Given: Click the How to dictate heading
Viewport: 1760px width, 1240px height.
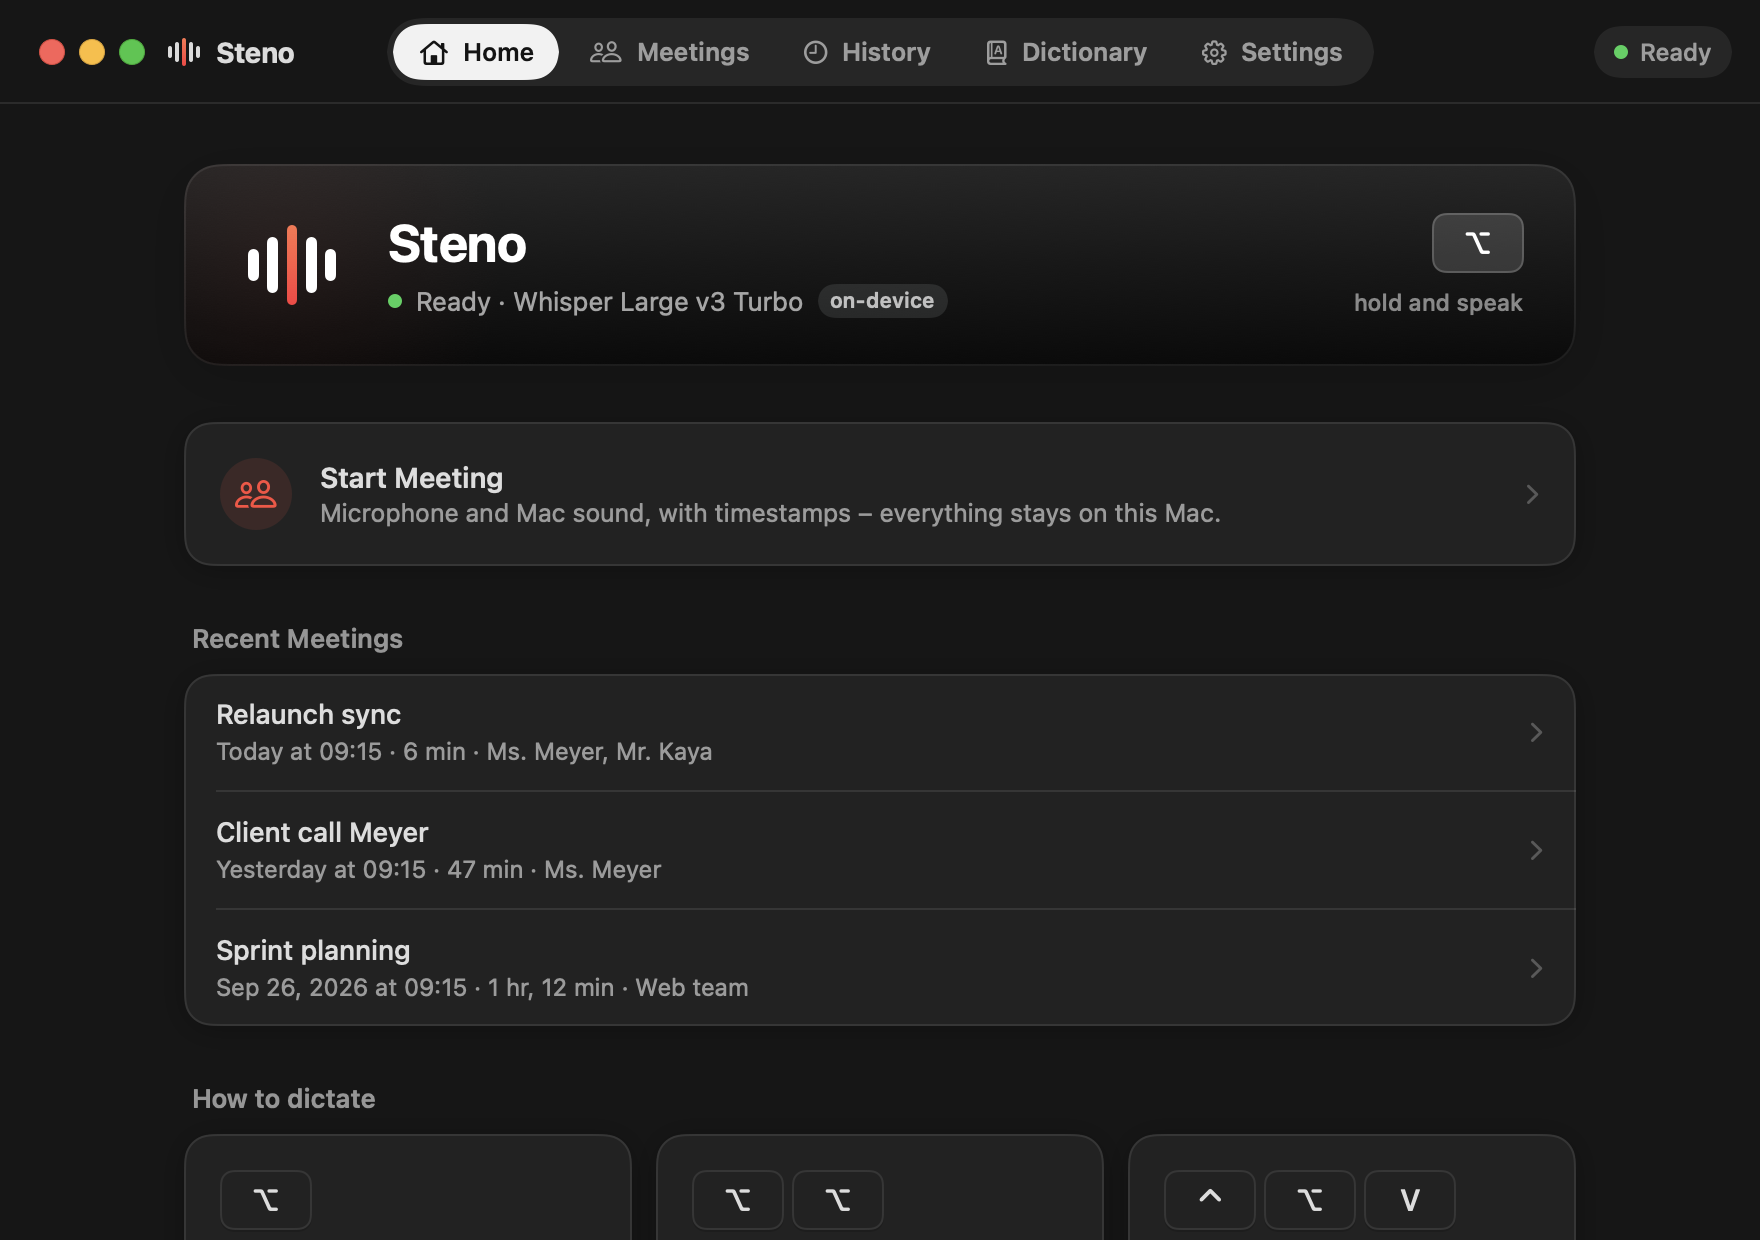Looking at the screenshot, I should (284, 1099).
